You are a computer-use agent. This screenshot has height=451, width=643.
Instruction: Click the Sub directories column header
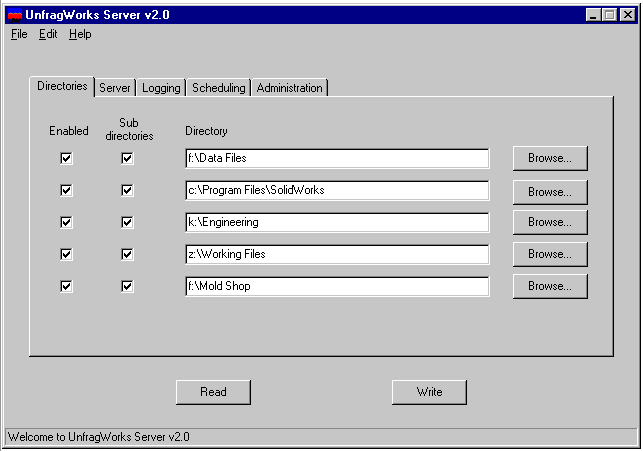point(129,129)
